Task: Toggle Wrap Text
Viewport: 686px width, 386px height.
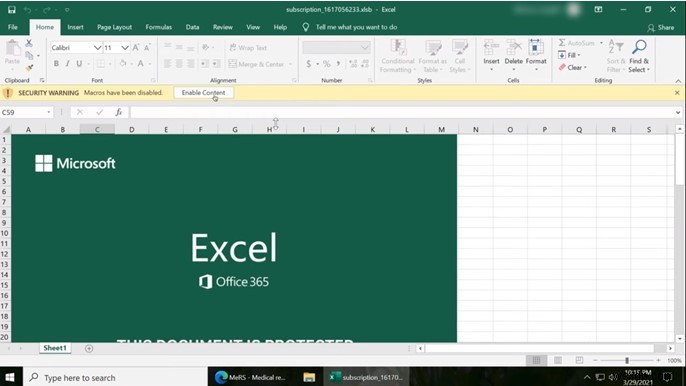Action: pos(248,48)
